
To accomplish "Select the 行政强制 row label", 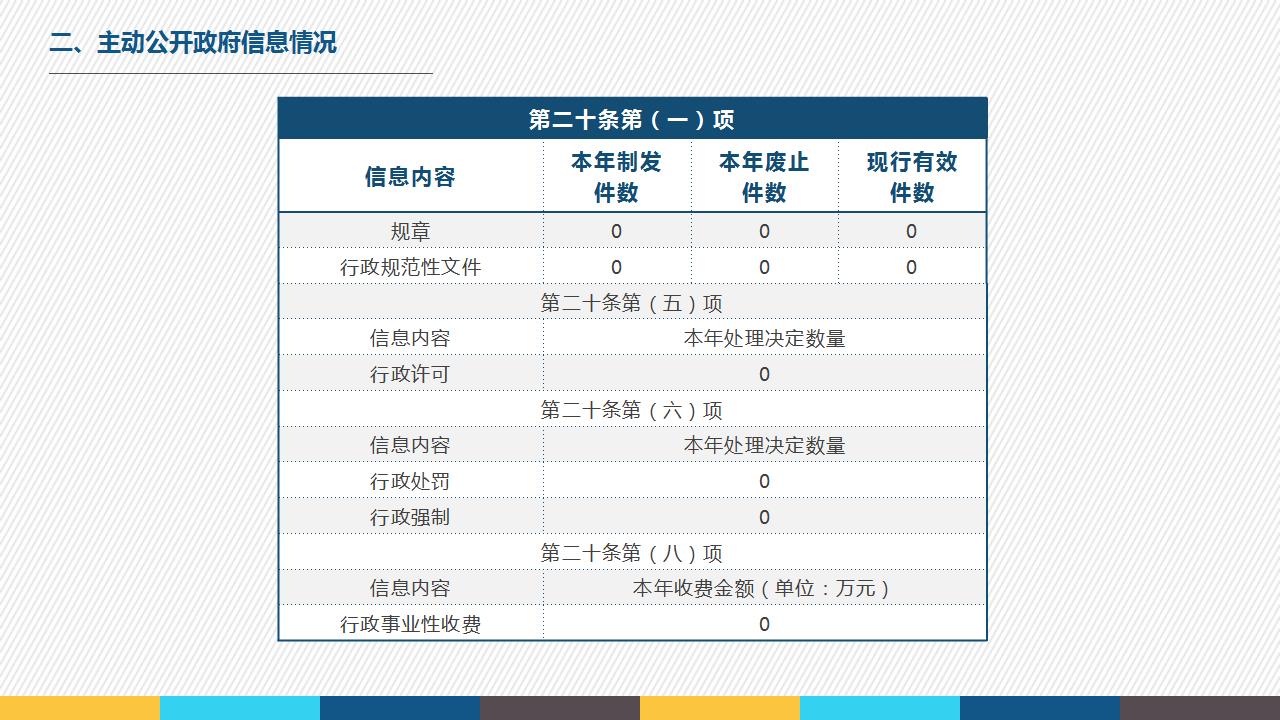I will click(410, 517).
